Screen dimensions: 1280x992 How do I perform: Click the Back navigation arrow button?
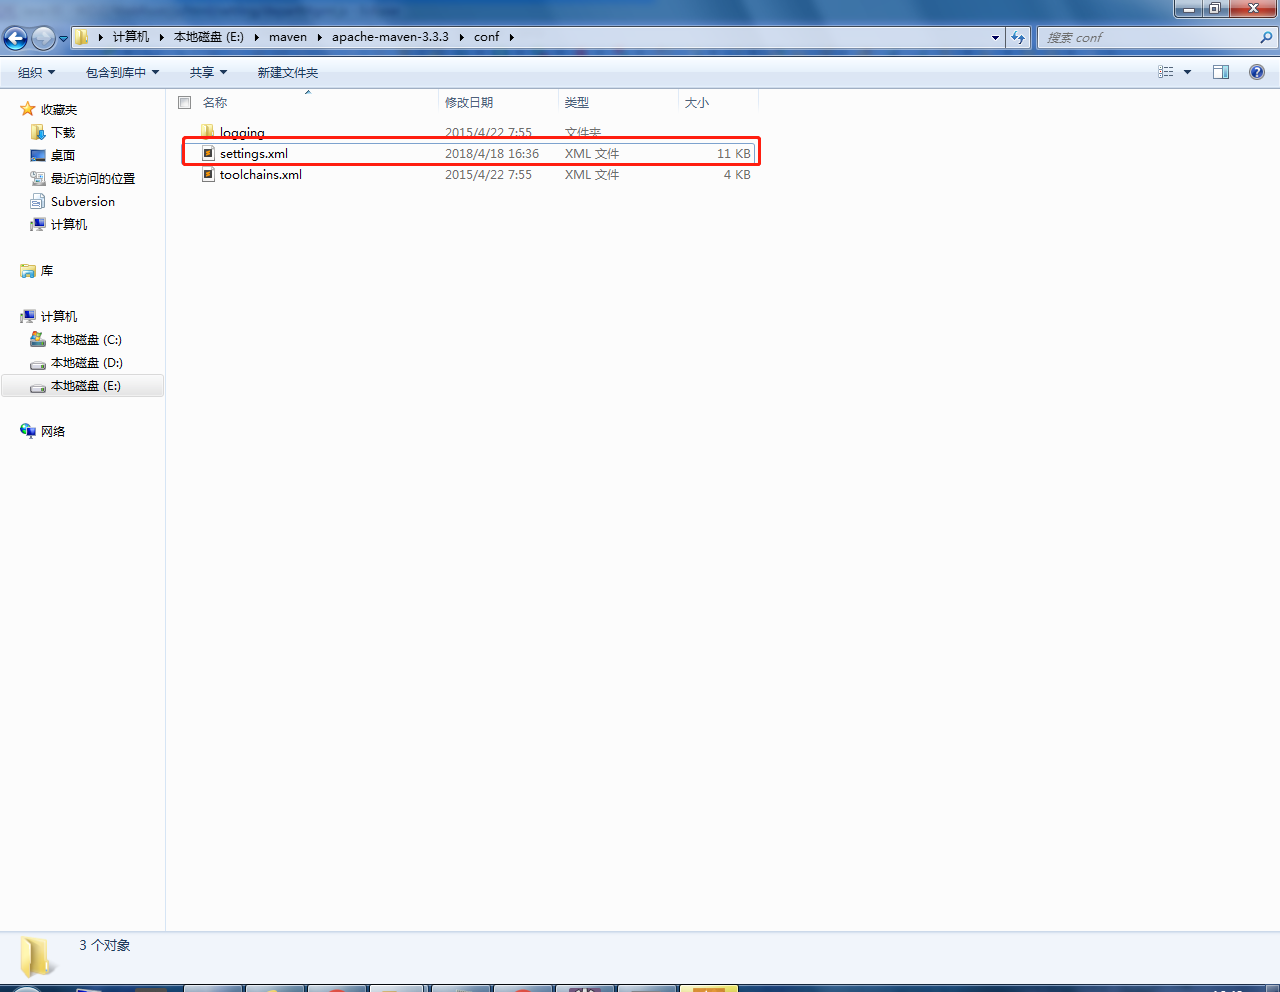click(15, 38)
